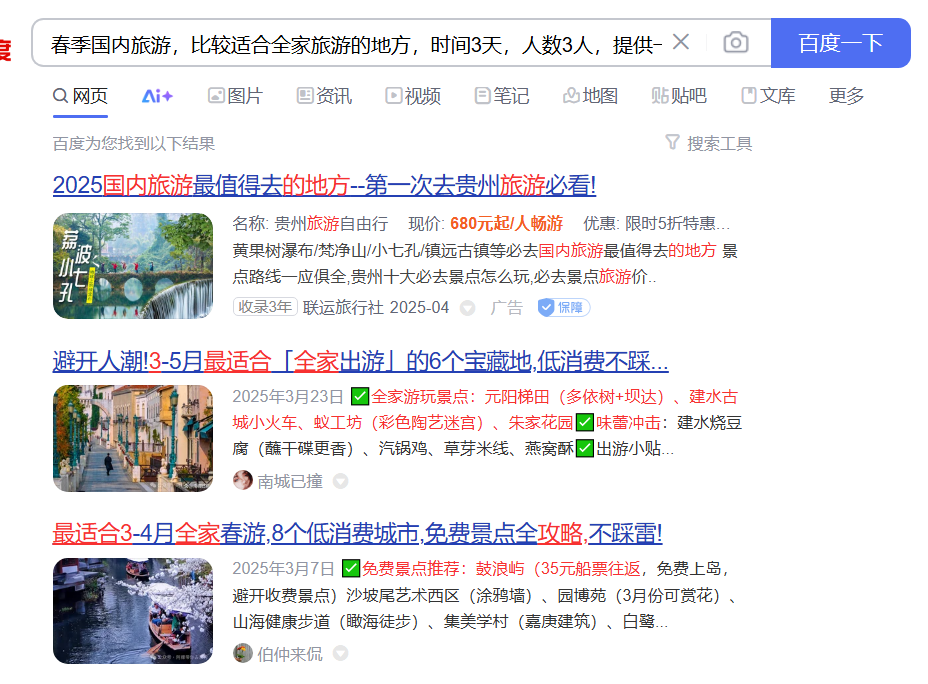Click snippet text 全家游玩景点：元阳梯田
The width and height of the screenshot is (928, 684).
[x=460, y=396]
